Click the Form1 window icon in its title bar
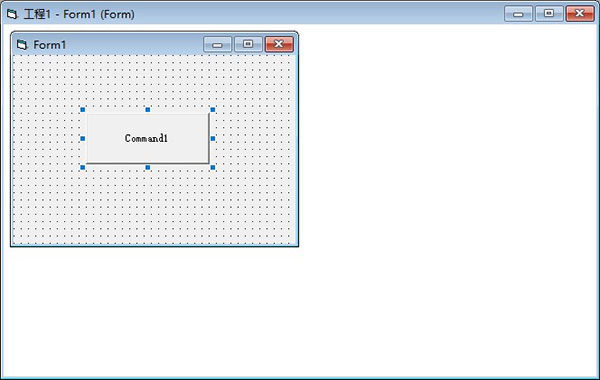The width and height of the screenshot is (600, 380). coord(22,45)
